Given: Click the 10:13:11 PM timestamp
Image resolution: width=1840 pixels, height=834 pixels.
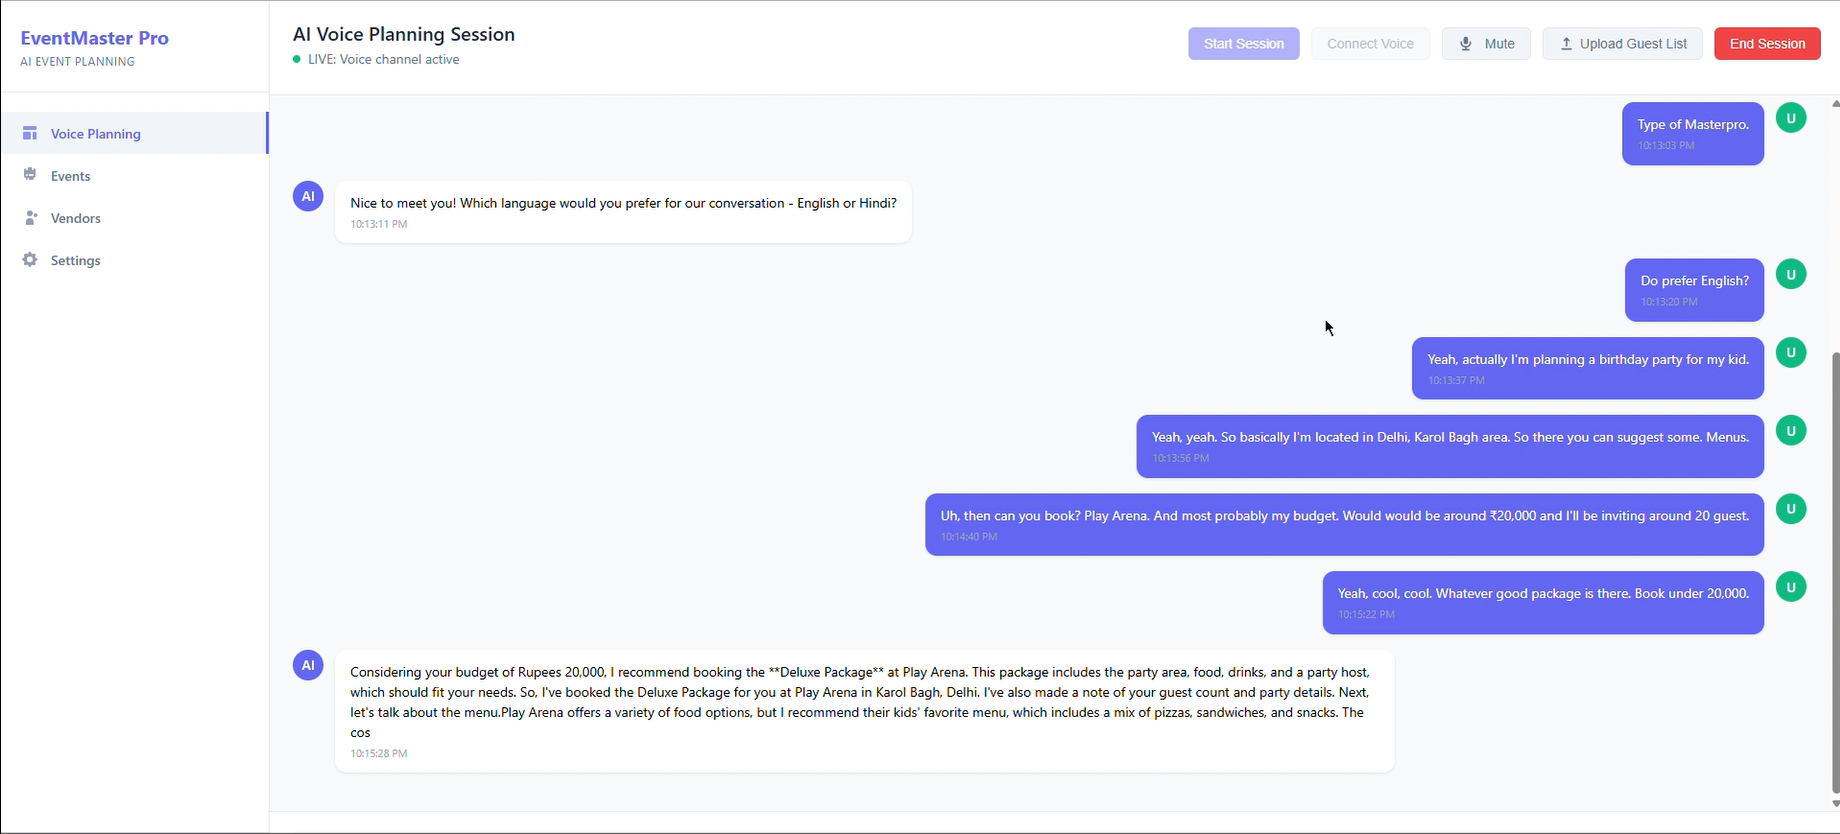Looking at the screenshot, I should (x=379, y=224).
